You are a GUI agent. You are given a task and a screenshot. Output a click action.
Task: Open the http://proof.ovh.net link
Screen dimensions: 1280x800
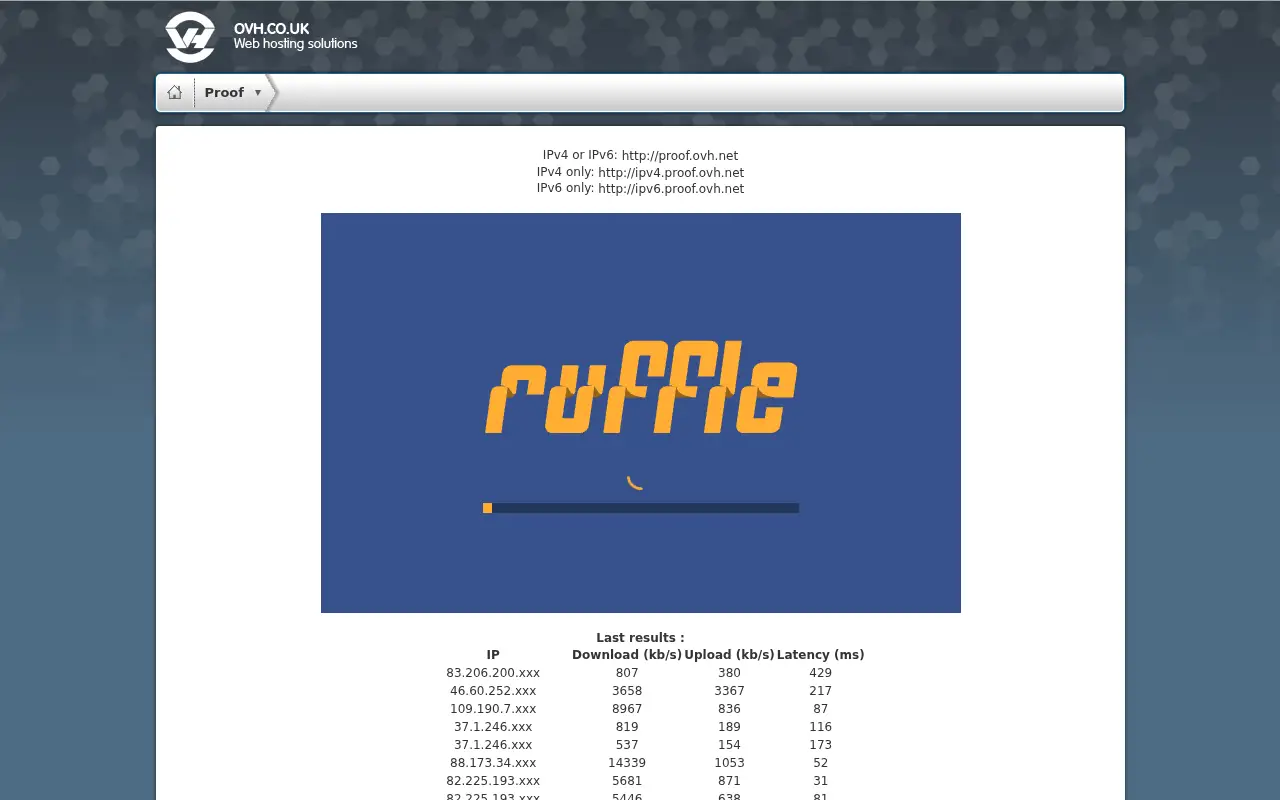[680, 156]
